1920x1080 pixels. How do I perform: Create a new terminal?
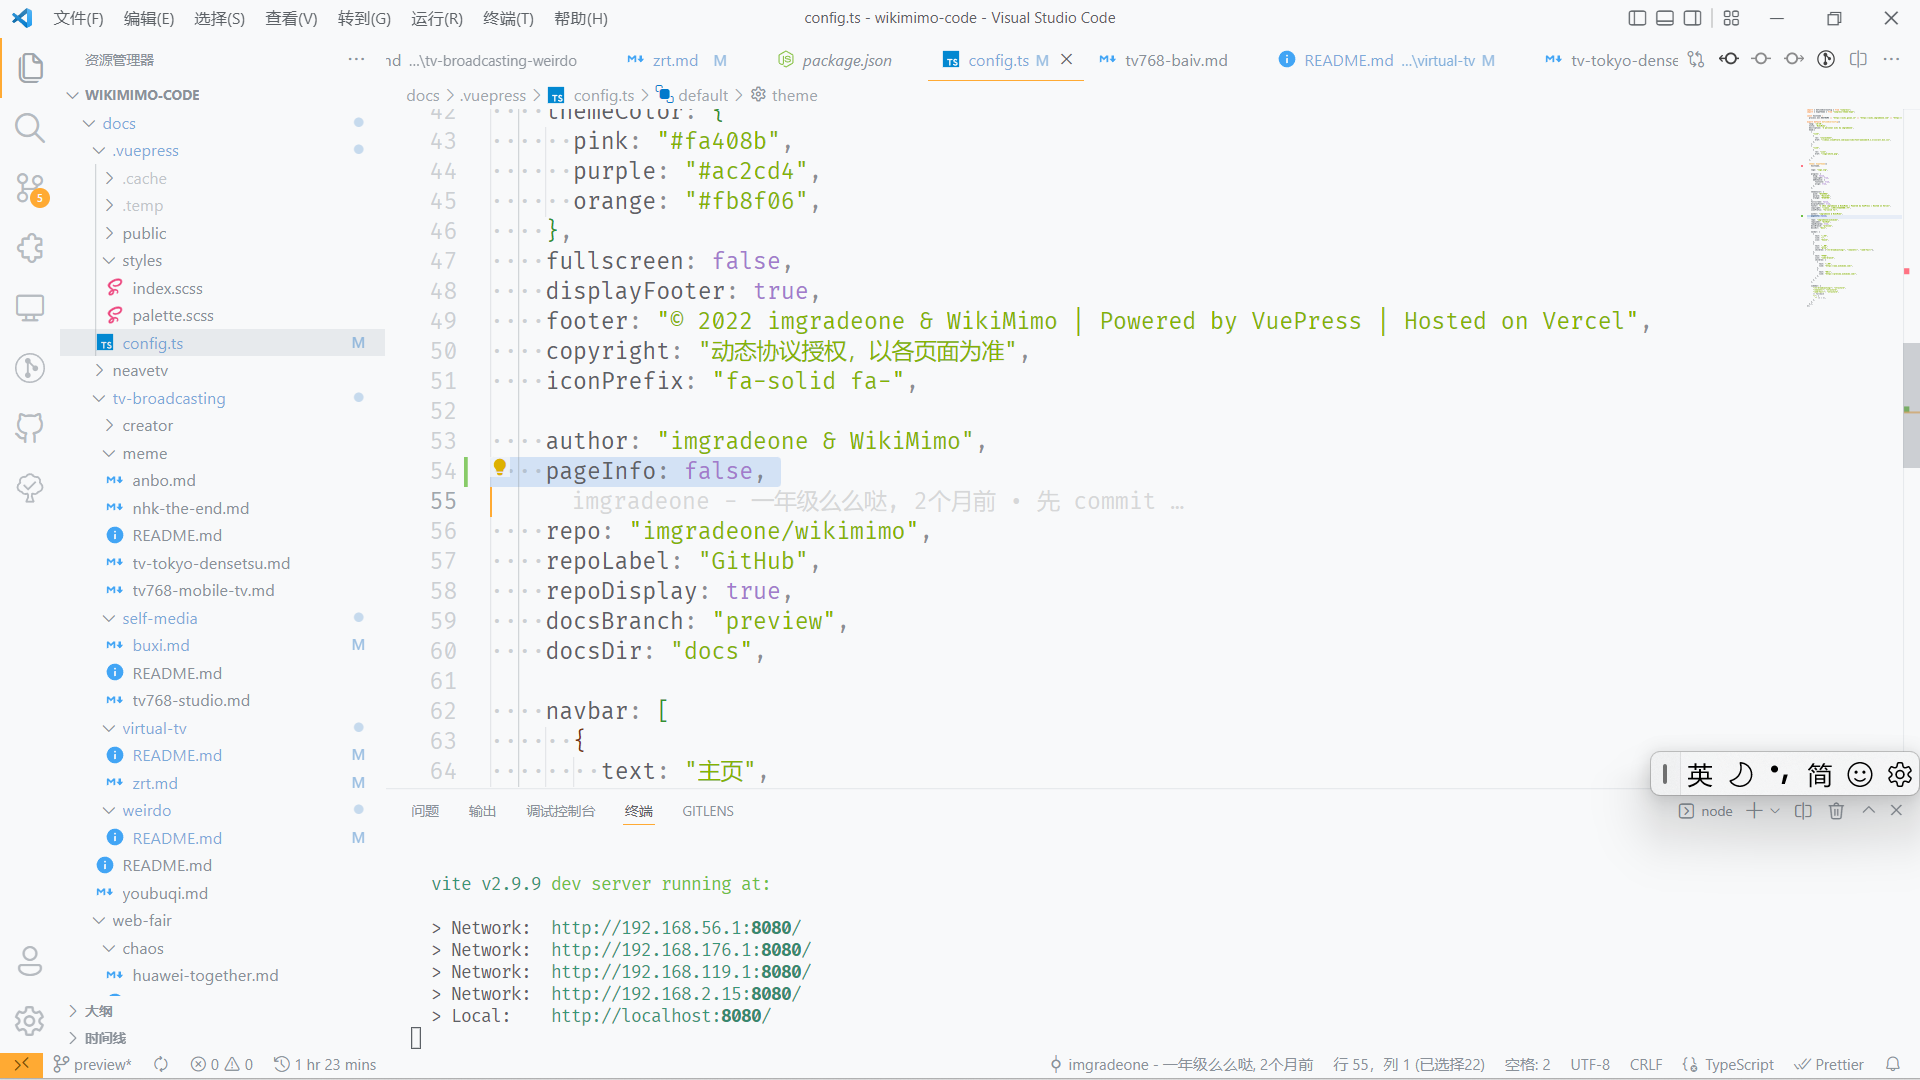click(x=1753, y=810)
